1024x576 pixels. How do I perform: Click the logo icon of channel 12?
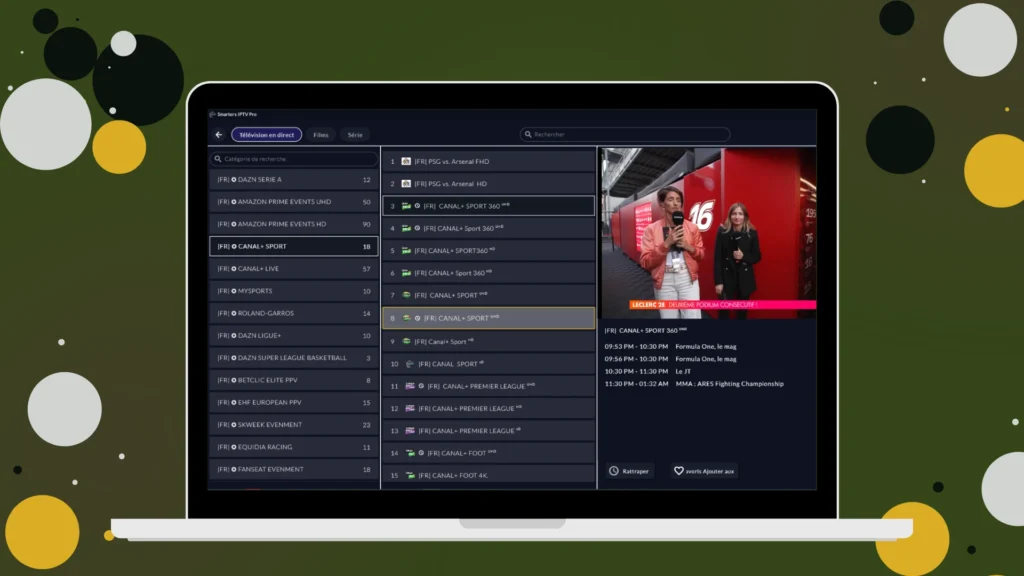(410, 408)
